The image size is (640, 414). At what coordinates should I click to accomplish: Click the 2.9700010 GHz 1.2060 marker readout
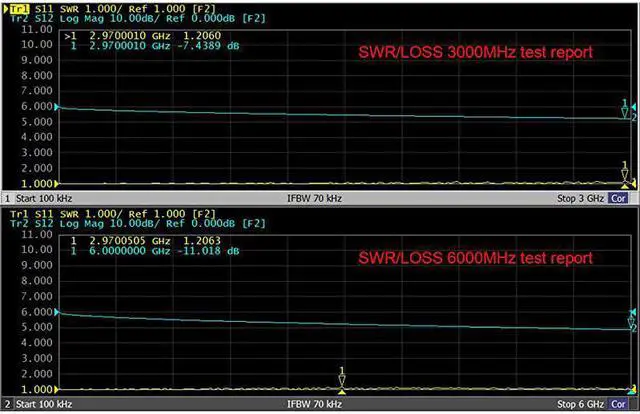click(x=140, y=35)
